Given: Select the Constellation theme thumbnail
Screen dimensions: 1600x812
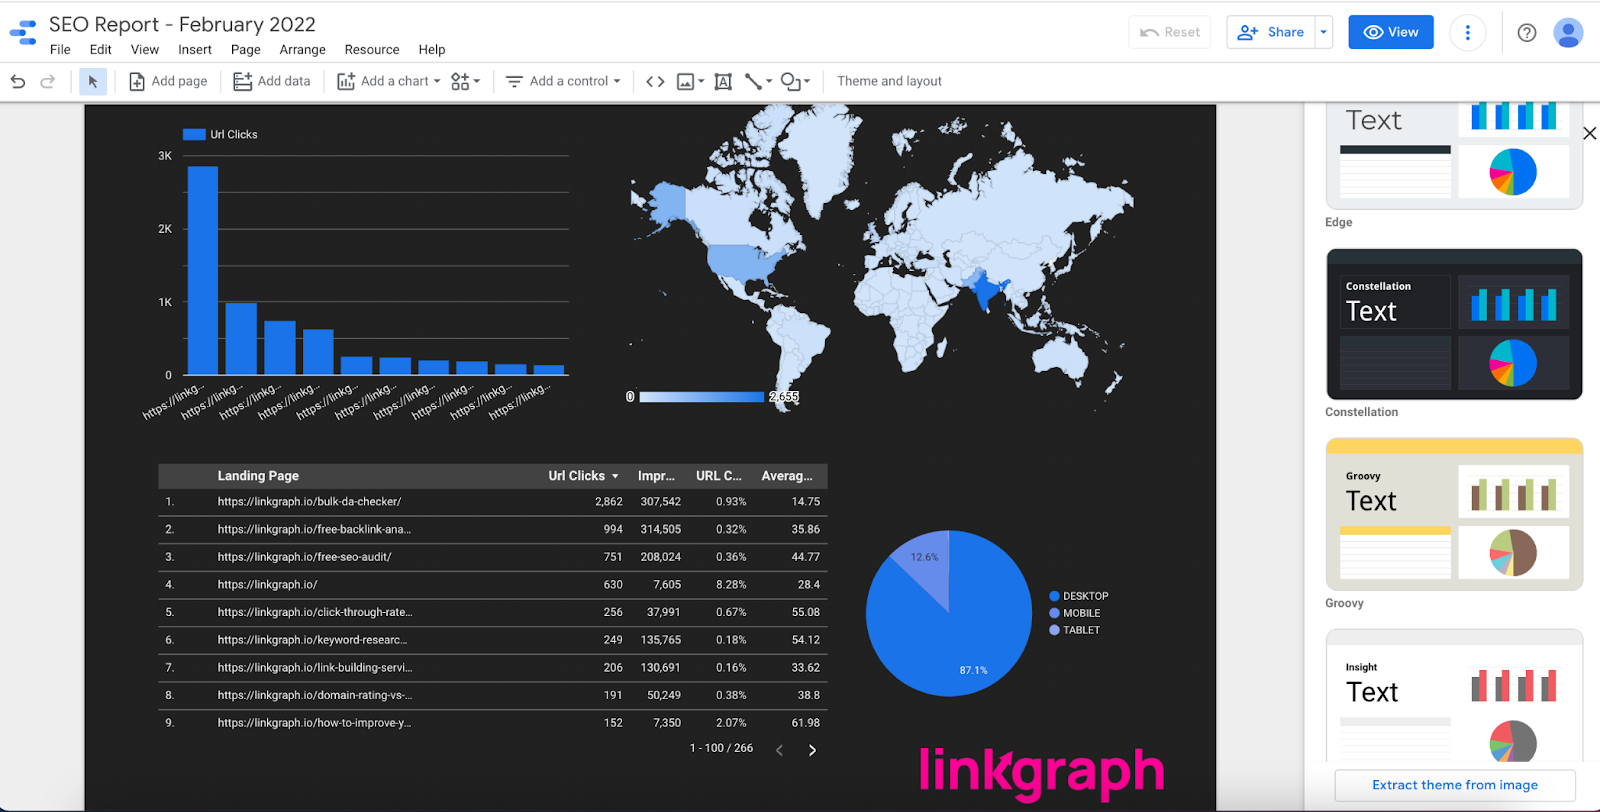Looking at the screenshot, I should [x=1453, y=324].
